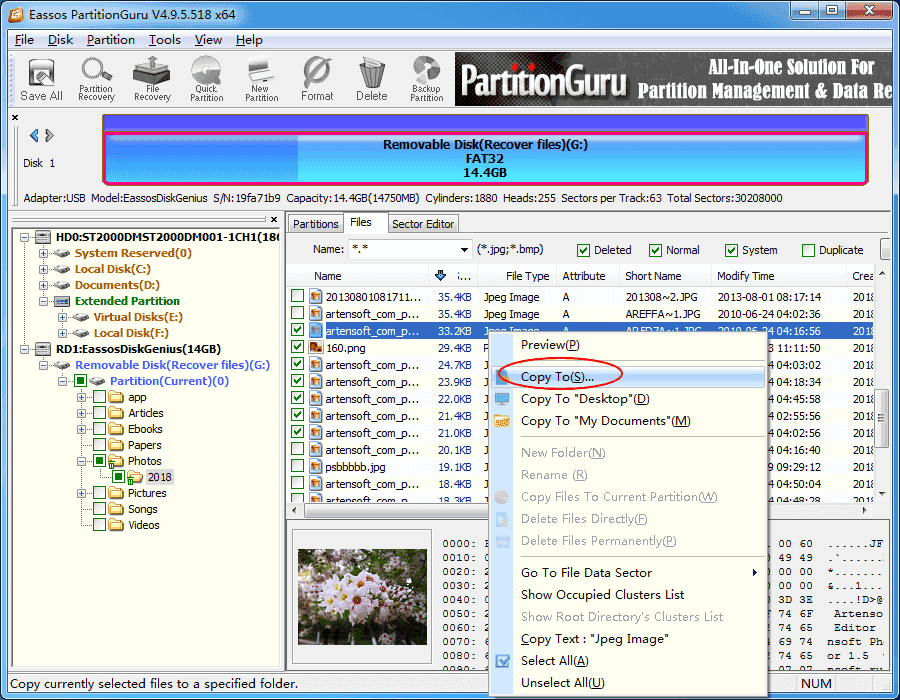This screenshot has width=900, height=700.
Task: Close the directory tree panel
Action: [274, 219]
